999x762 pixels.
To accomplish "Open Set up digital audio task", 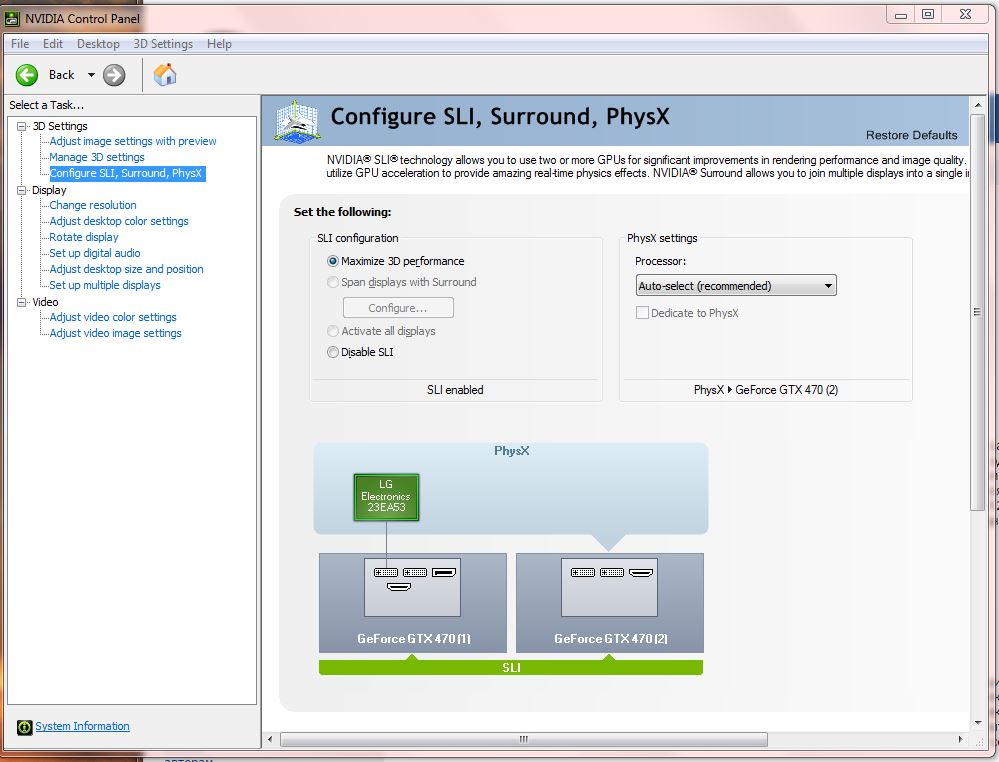I will pyautogui.click(x=95, y=253).
